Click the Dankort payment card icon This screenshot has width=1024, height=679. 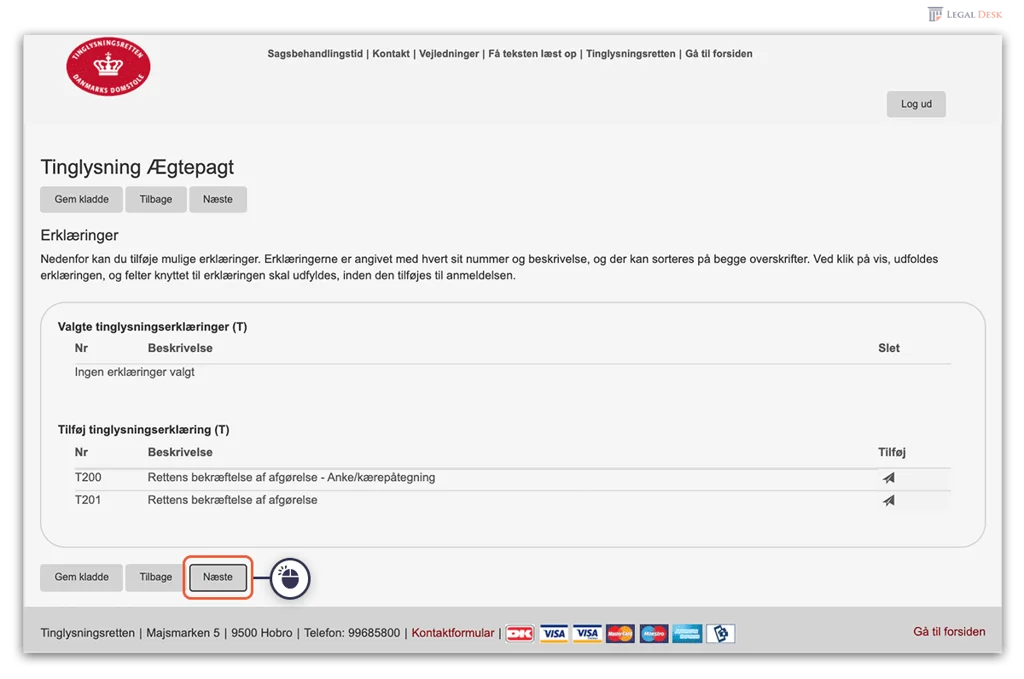tap(520, 633)
